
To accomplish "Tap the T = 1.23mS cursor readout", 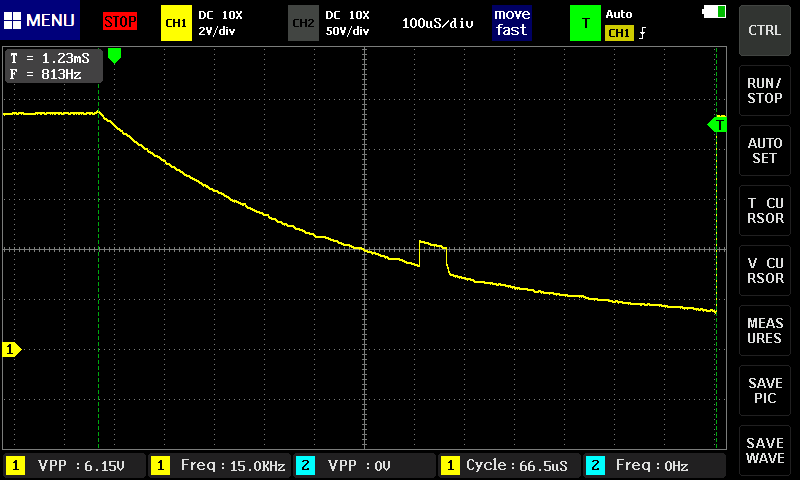I will click(x=49, y=58).
